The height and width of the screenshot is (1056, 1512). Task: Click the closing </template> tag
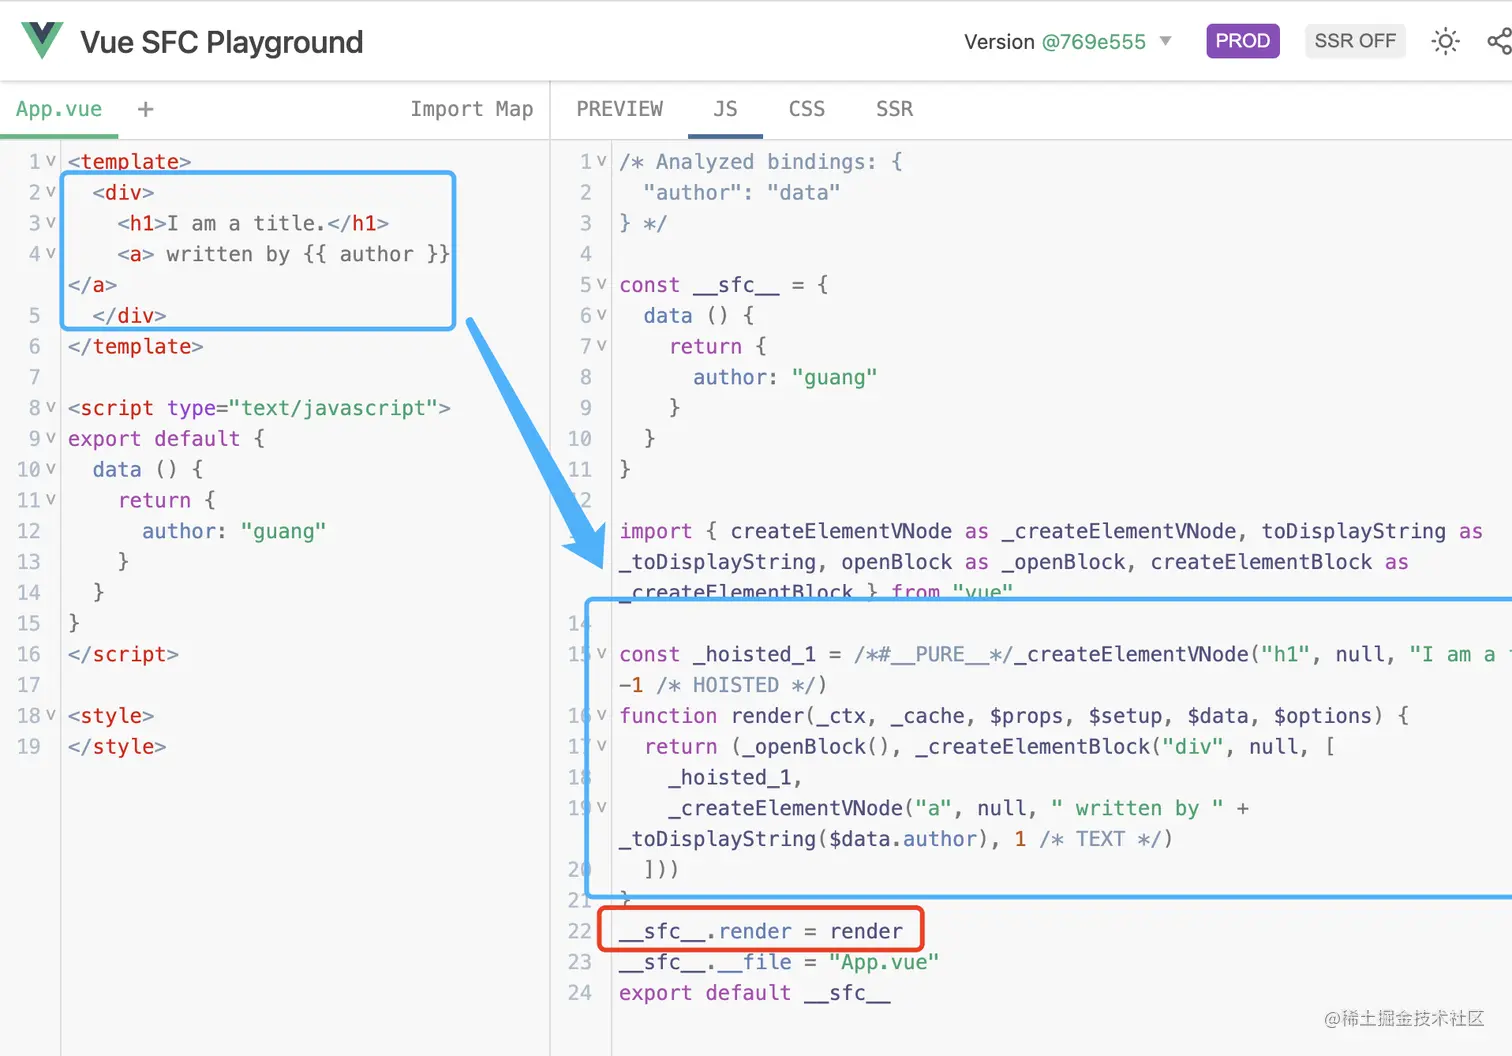pyautogui.click(x=136, y=347)
